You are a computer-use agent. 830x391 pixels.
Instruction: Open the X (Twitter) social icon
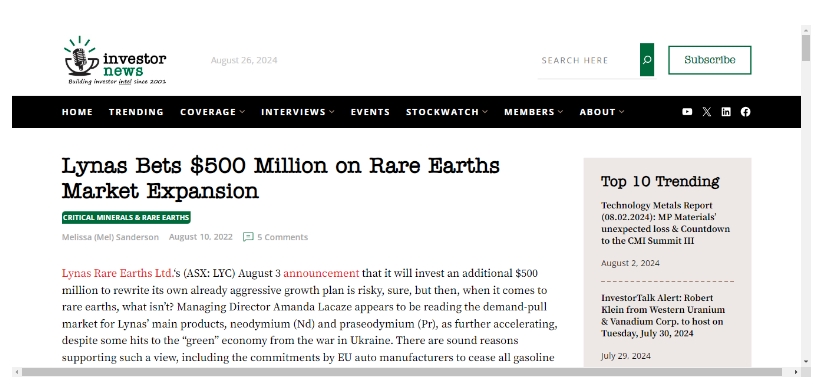(x=707, y=112)
